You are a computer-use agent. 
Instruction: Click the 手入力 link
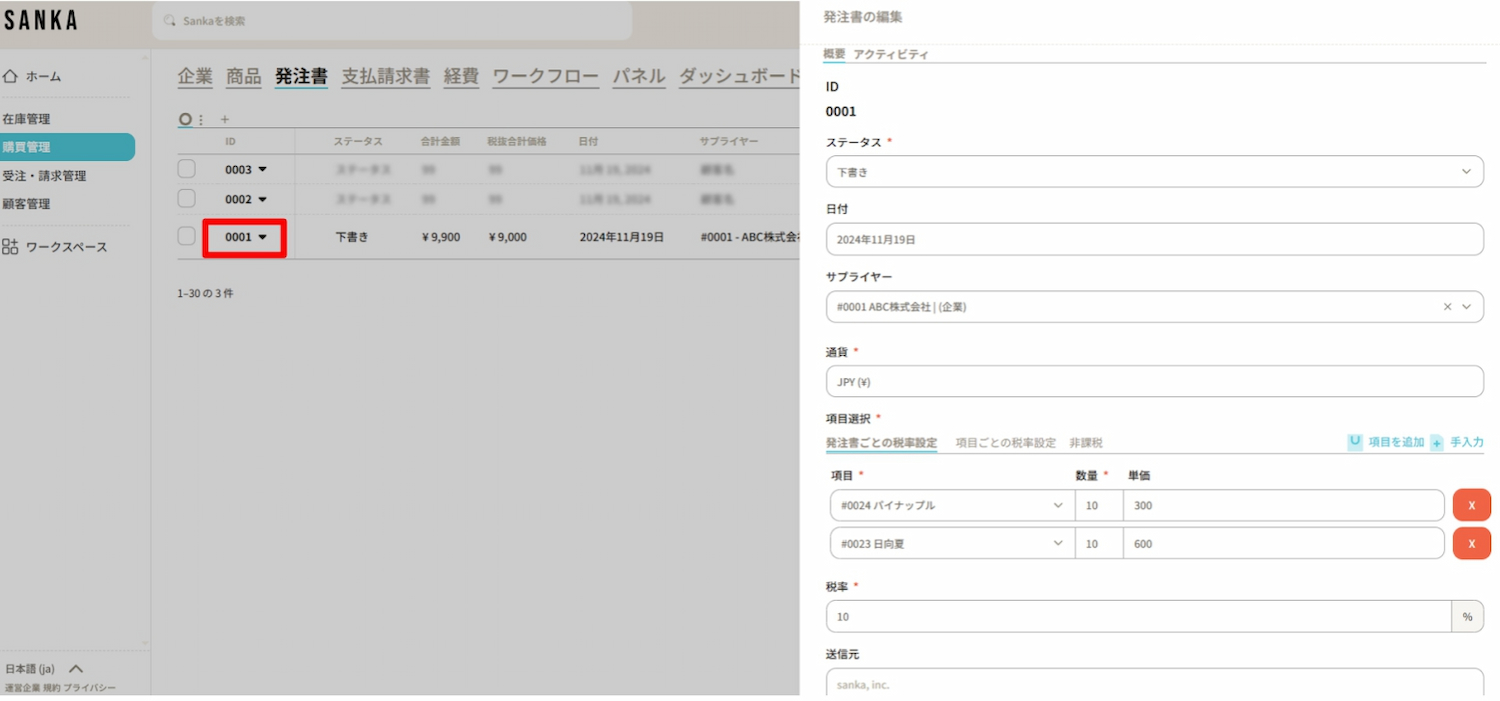[x=1466, y=442]
